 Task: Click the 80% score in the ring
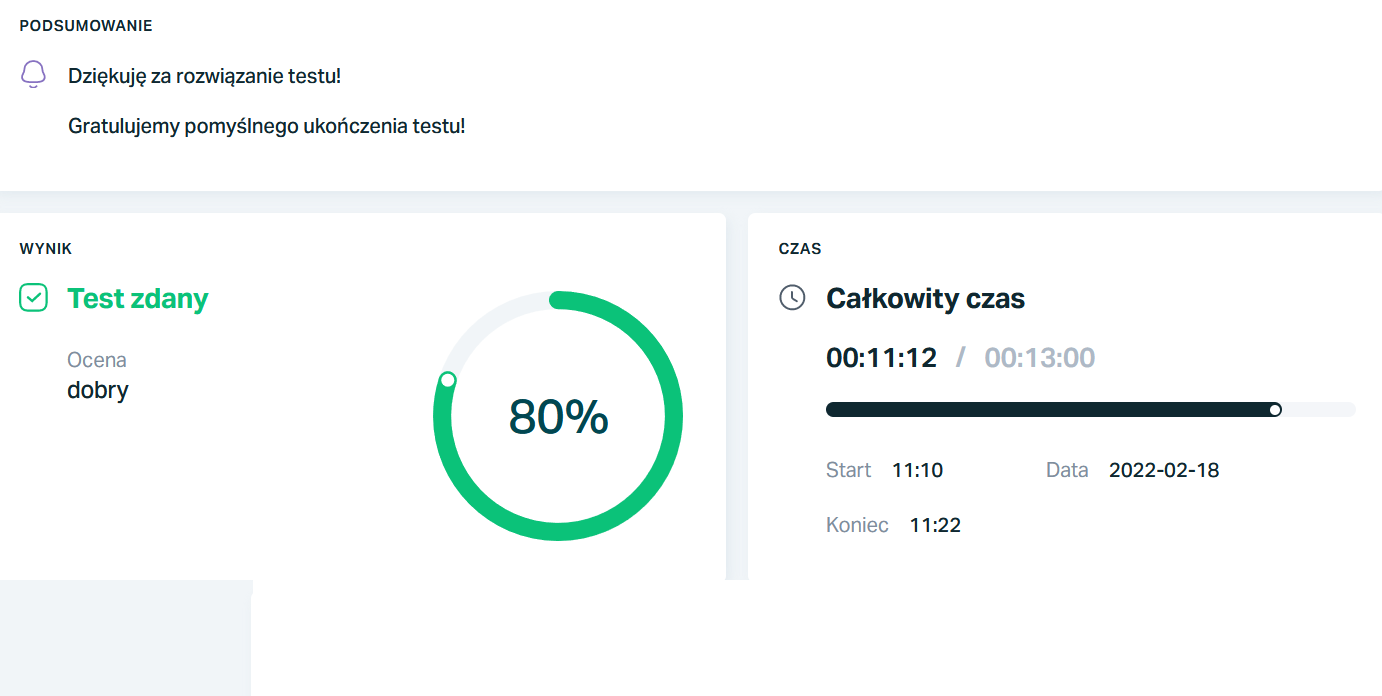tap(558, 416)
